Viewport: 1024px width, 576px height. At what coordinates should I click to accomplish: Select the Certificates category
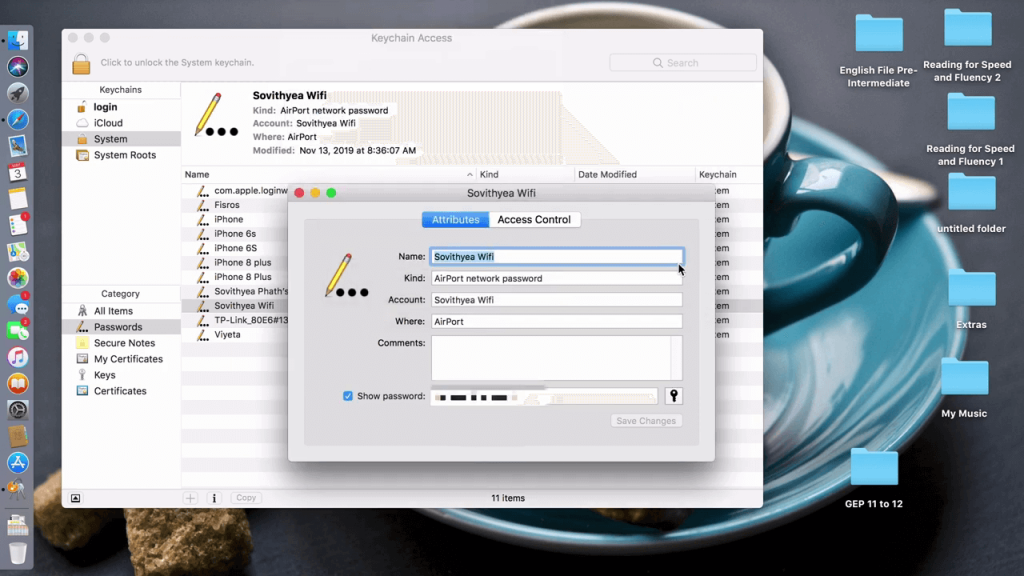[x=121, y=391]
